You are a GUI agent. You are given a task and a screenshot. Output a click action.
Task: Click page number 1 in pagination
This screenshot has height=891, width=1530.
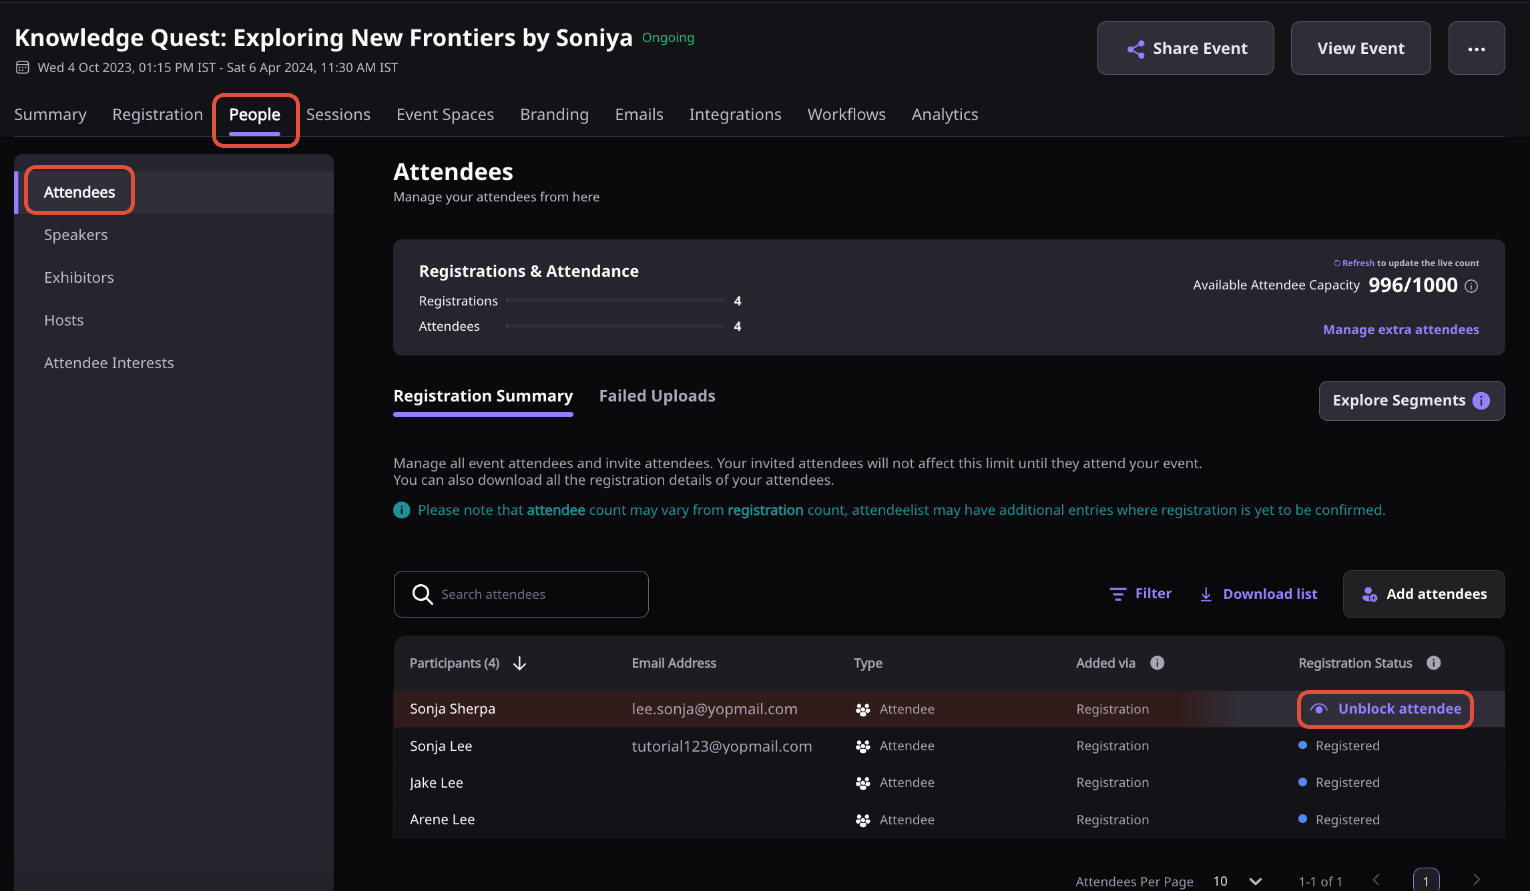1426,880
